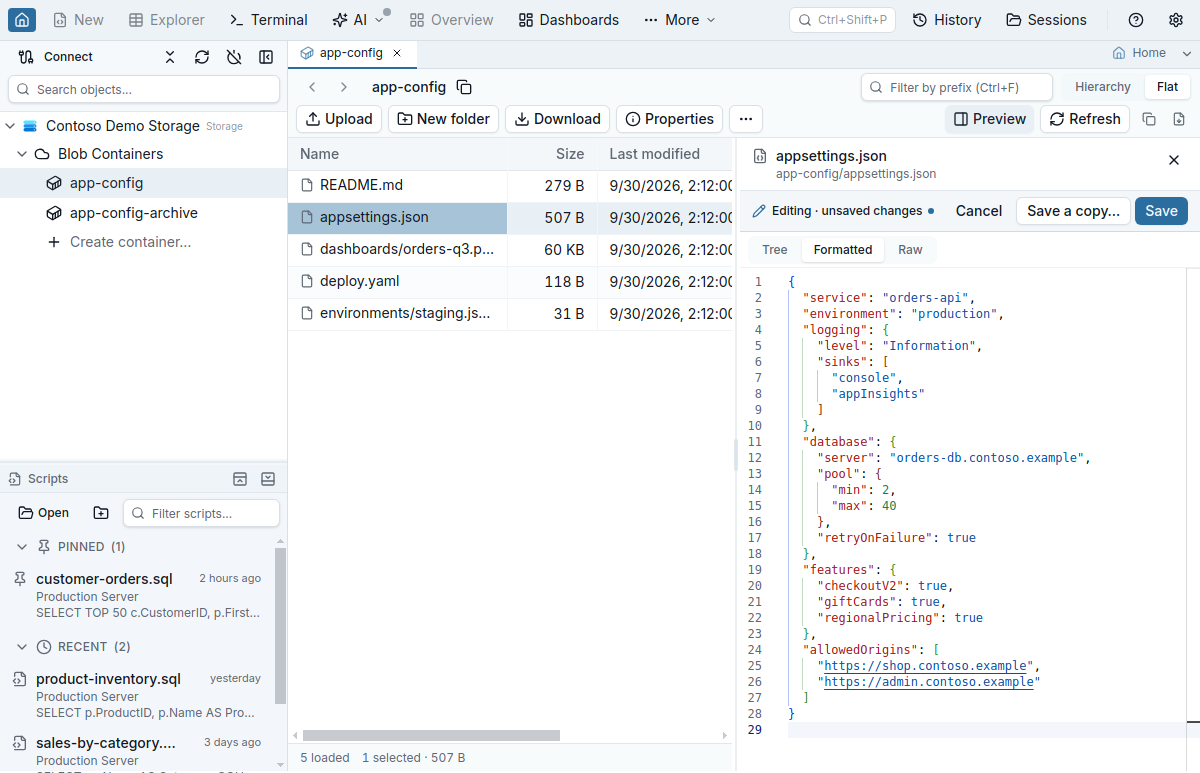
Task: Open settings via the gear icon
Action: point(1176,20)
